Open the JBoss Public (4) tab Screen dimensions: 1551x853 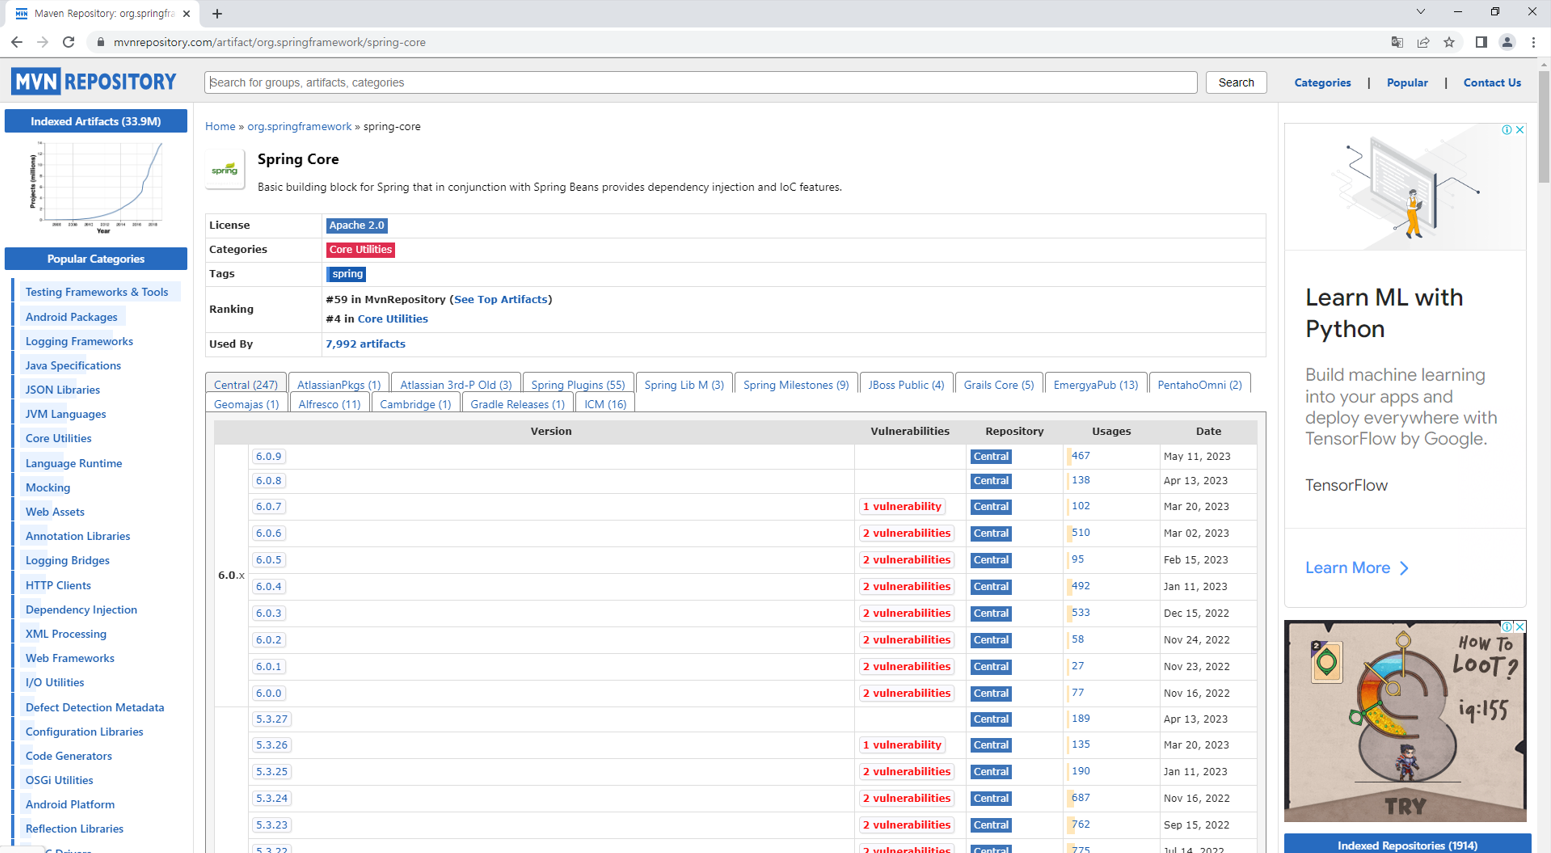[x=906, y=384]
